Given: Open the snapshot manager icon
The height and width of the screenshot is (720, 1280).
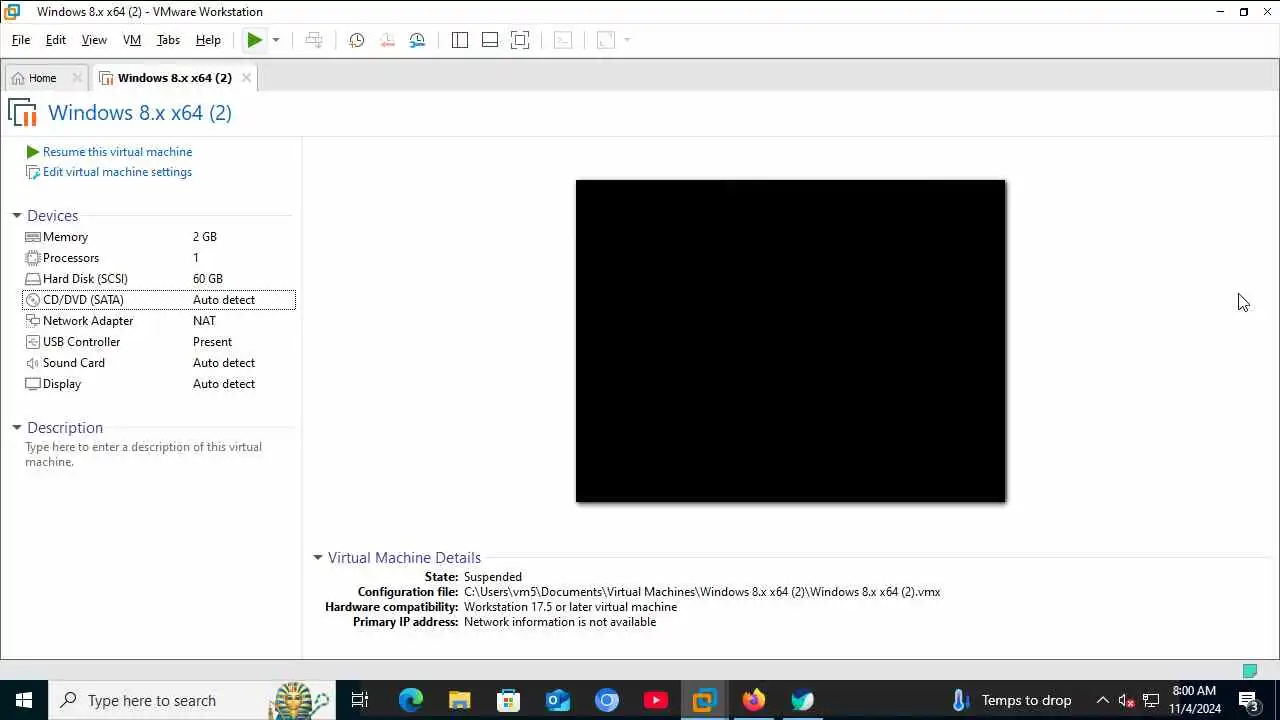Looking at the screenshot, I should (x=418, y=40).
